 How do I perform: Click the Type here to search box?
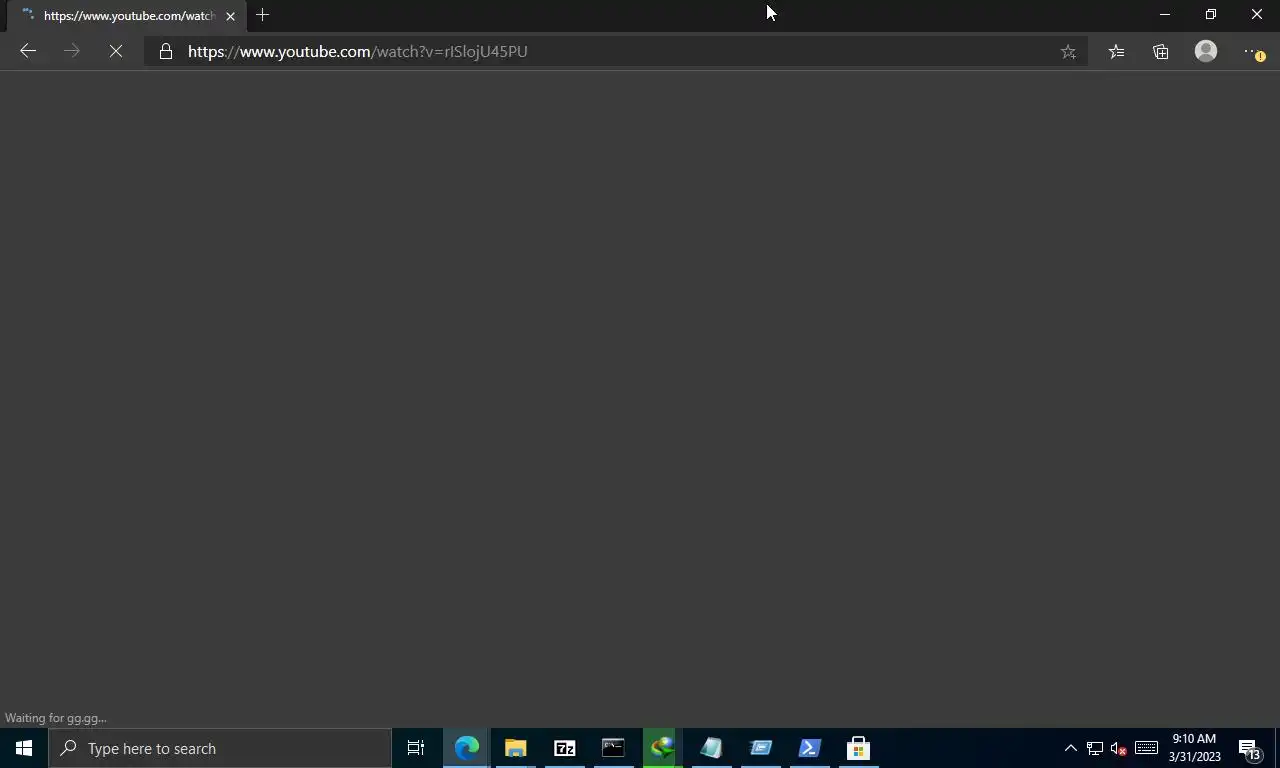tap(220, 748)
